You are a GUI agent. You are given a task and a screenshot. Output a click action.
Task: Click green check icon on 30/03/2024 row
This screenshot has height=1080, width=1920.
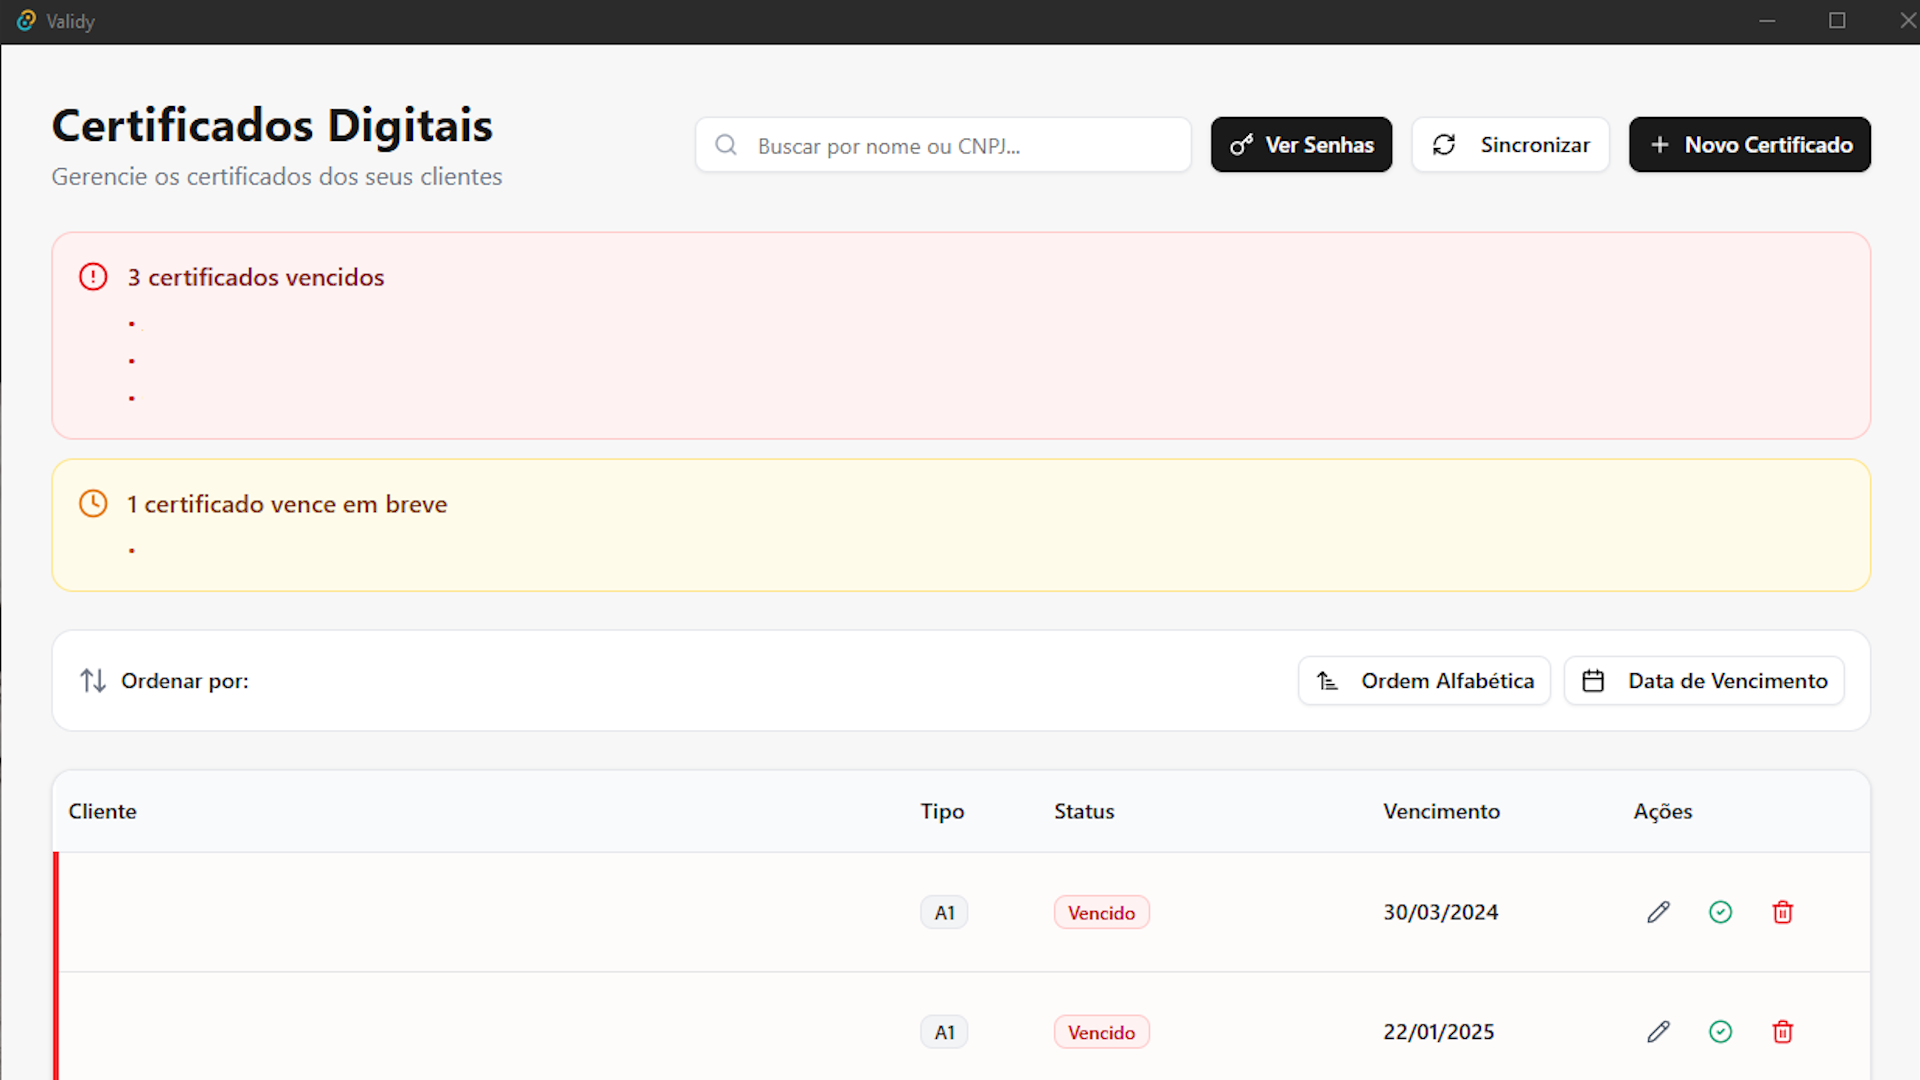[1720, 912]
